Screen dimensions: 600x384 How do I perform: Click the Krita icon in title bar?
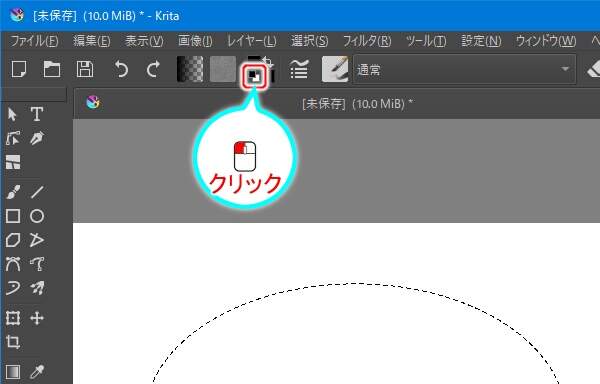[x=16, y=15]
